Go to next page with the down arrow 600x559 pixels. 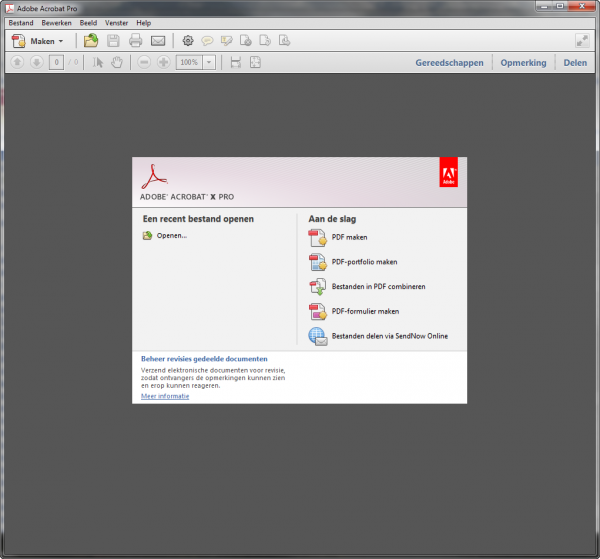(x=37, y=62)
